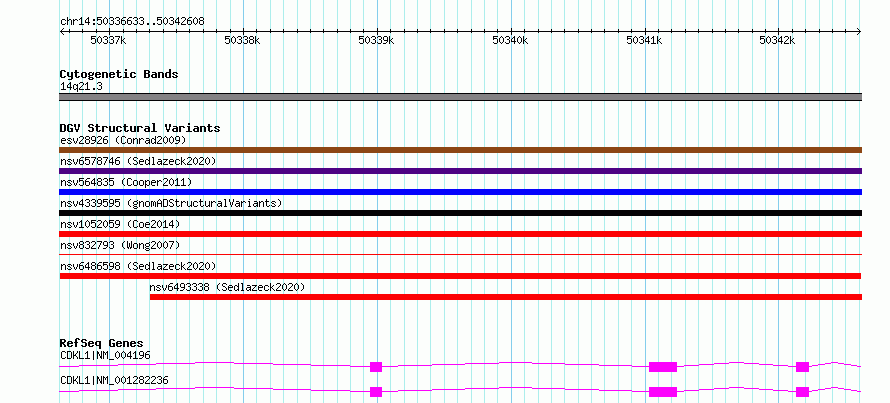Open nsv4339595 (gnomADStructuralVariants) label
This screenshot has height=403, width=890.
171,203
